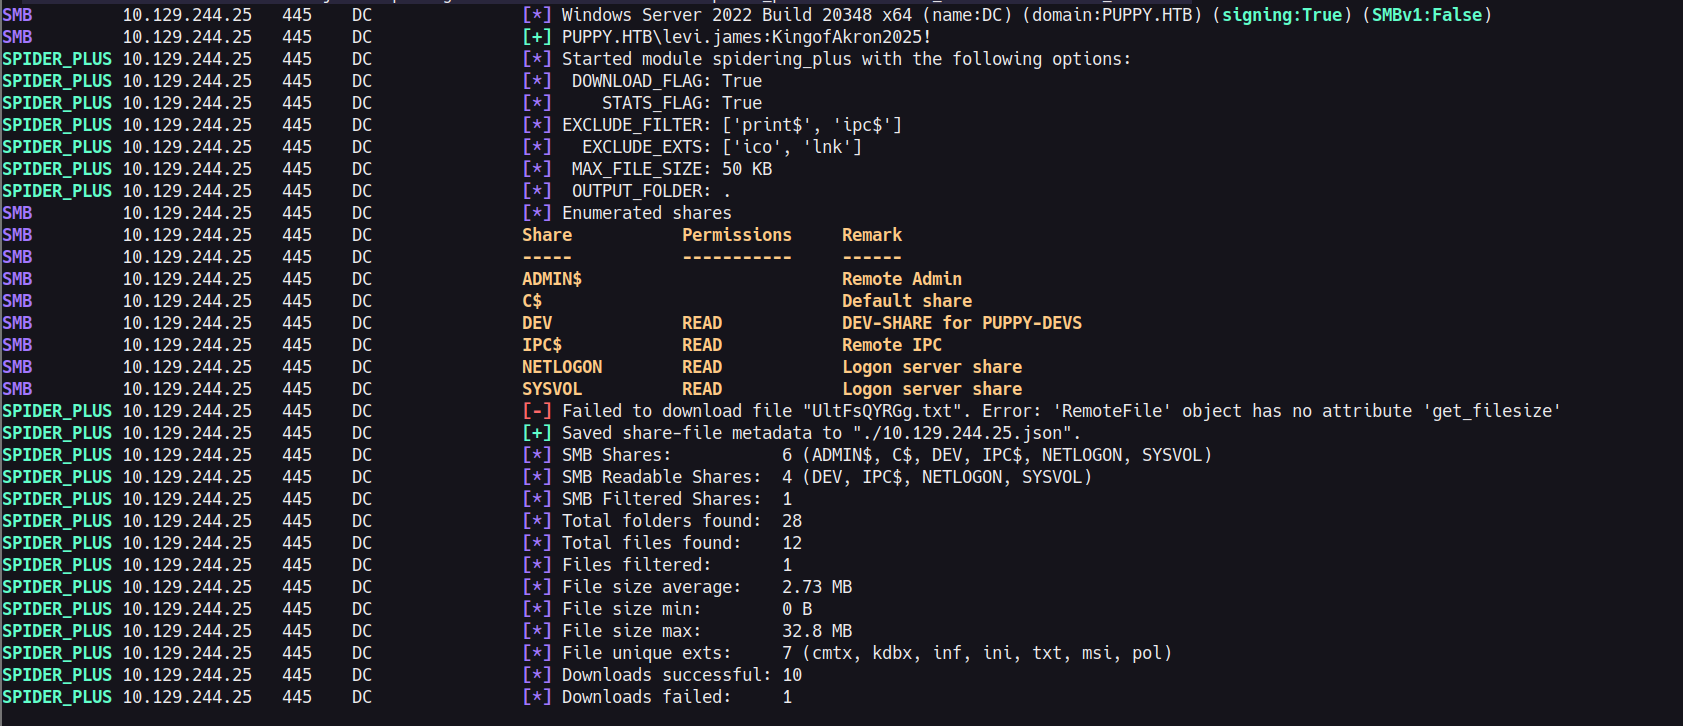Click the 'ADMIN$' share name

(552, 279)
